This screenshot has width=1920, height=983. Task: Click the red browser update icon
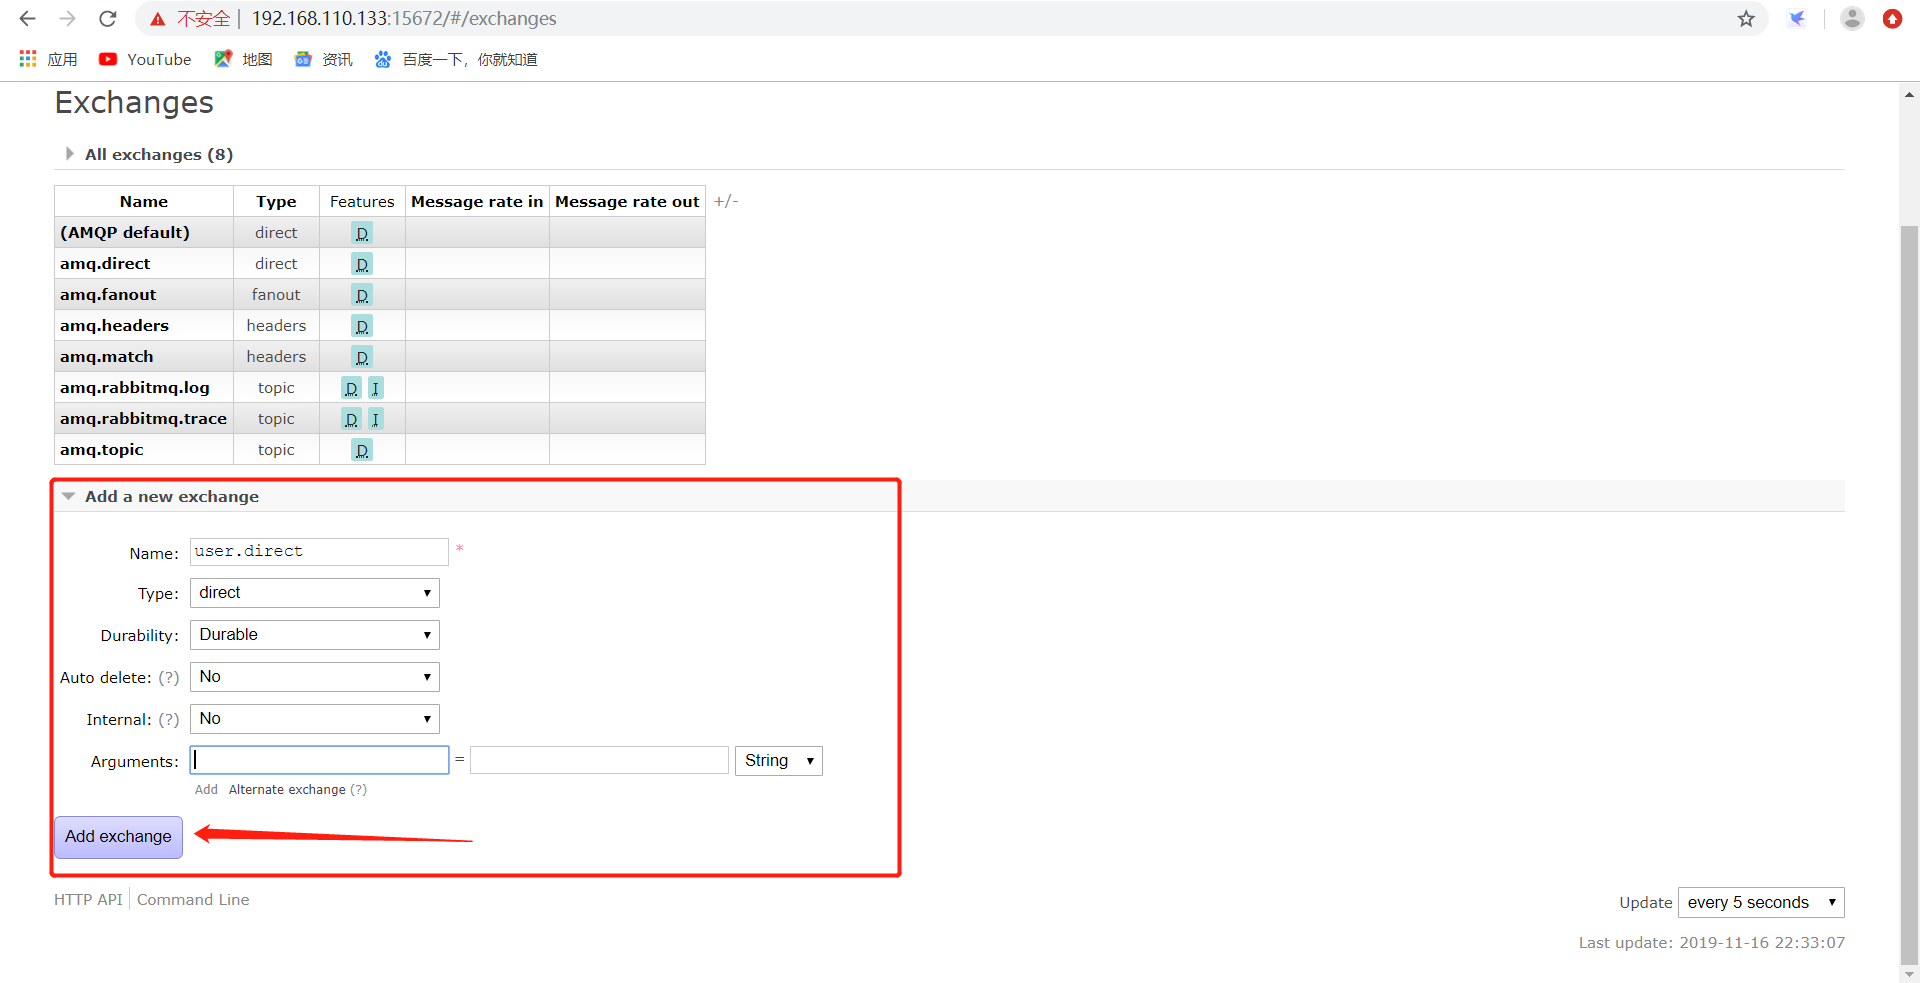(1892, 19)
